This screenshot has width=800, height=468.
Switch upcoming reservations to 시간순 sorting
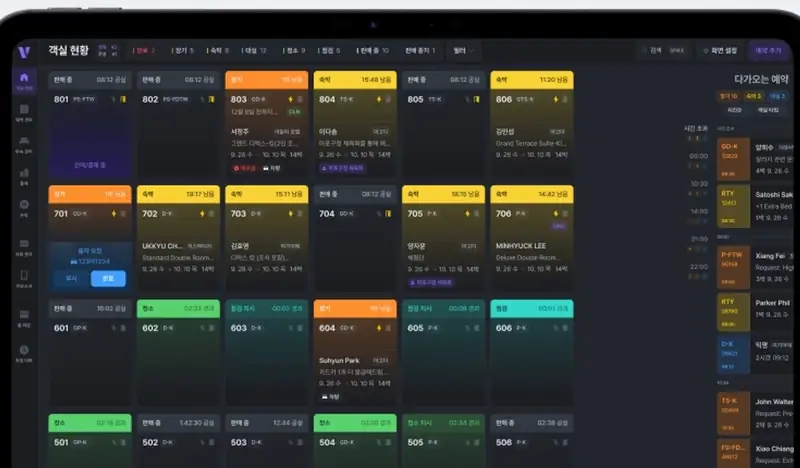[734, 110]
